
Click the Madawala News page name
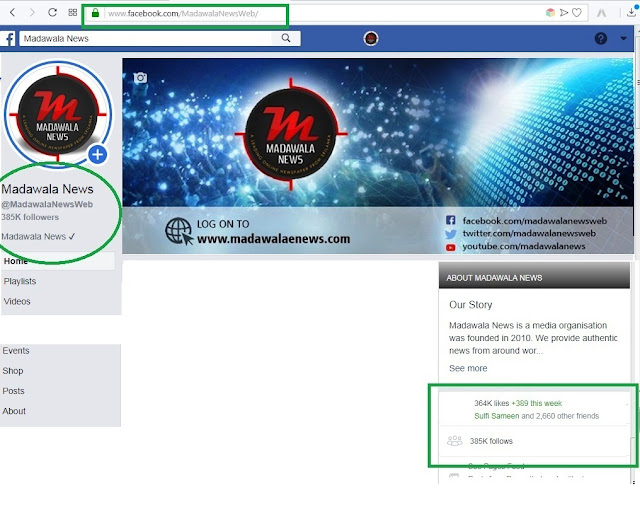(47, 189)
